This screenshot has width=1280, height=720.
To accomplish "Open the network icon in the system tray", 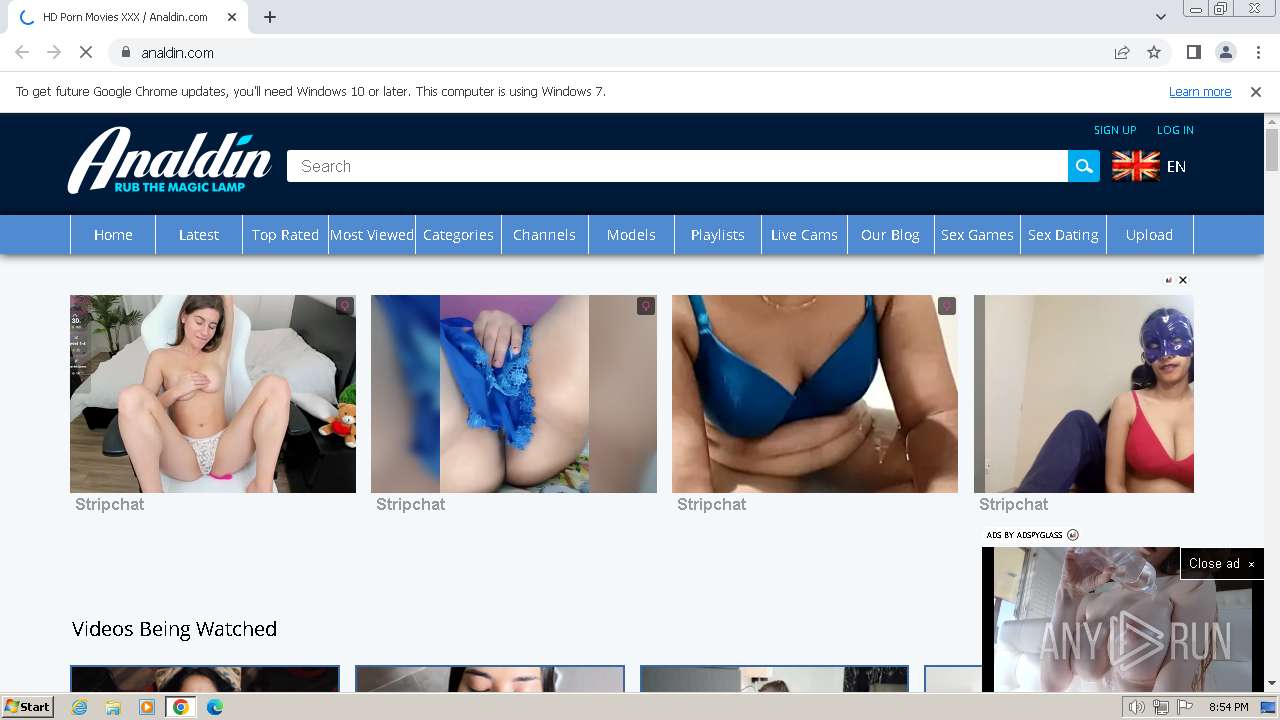I will point(1161,707).
